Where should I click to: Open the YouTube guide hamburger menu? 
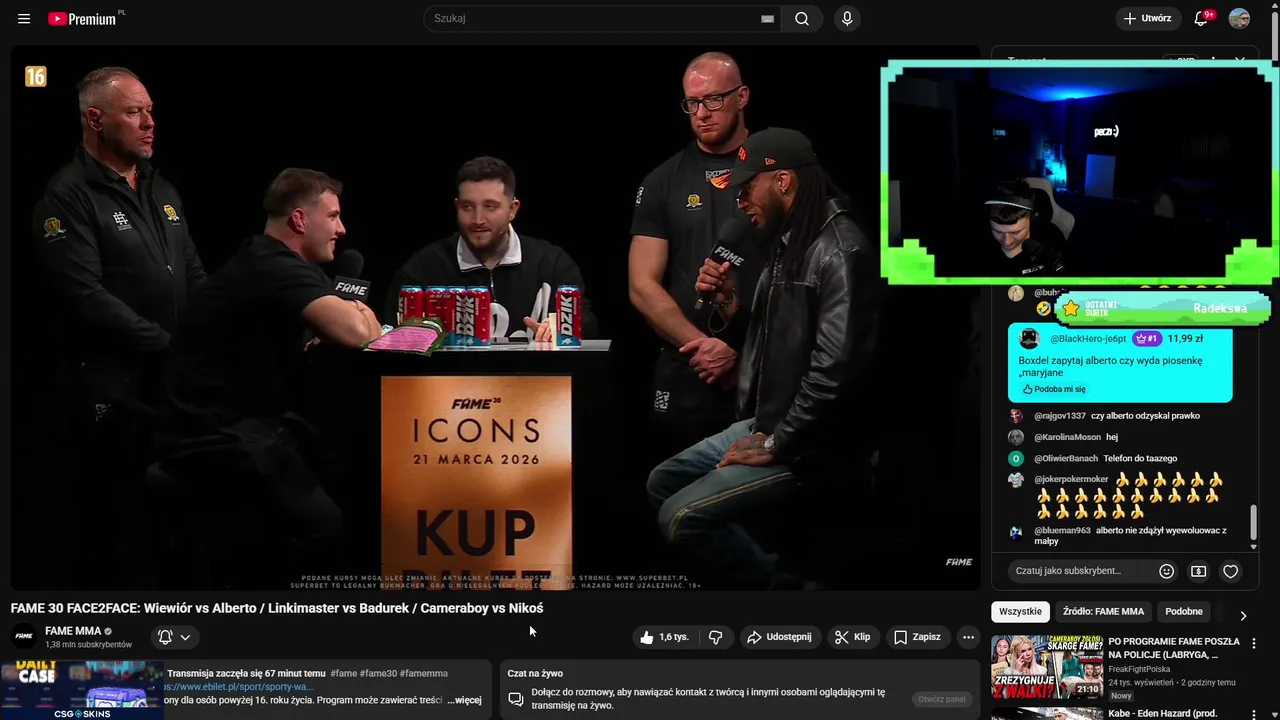[x=24, y=18]
